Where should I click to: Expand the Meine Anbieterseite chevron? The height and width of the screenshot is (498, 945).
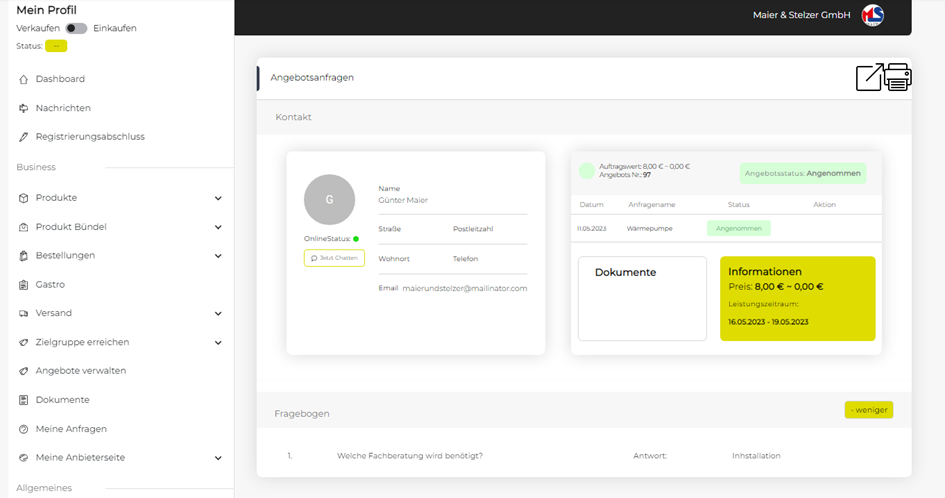coord(218,458)
